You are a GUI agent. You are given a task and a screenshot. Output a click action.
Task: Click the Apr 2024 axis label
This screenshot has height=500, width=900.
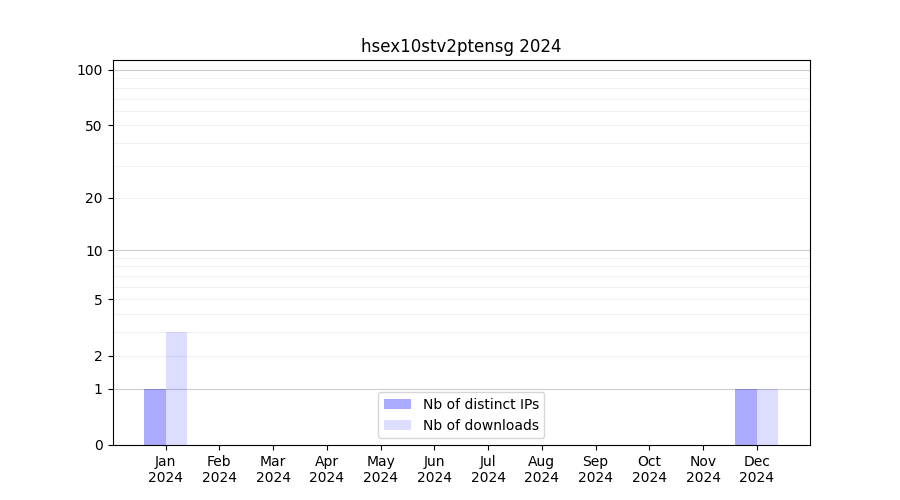pos(327,469)
